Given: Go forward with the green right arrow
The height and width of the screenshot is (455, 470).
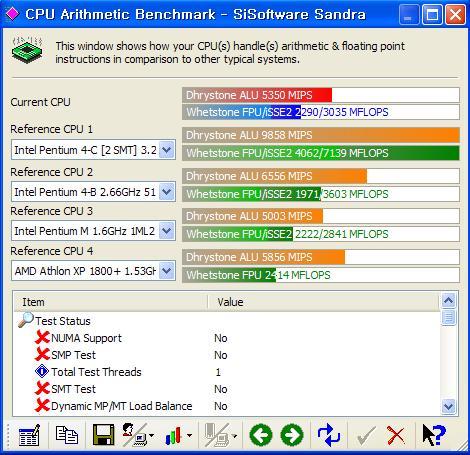Looking at the screenshot, I should (292, 435).
